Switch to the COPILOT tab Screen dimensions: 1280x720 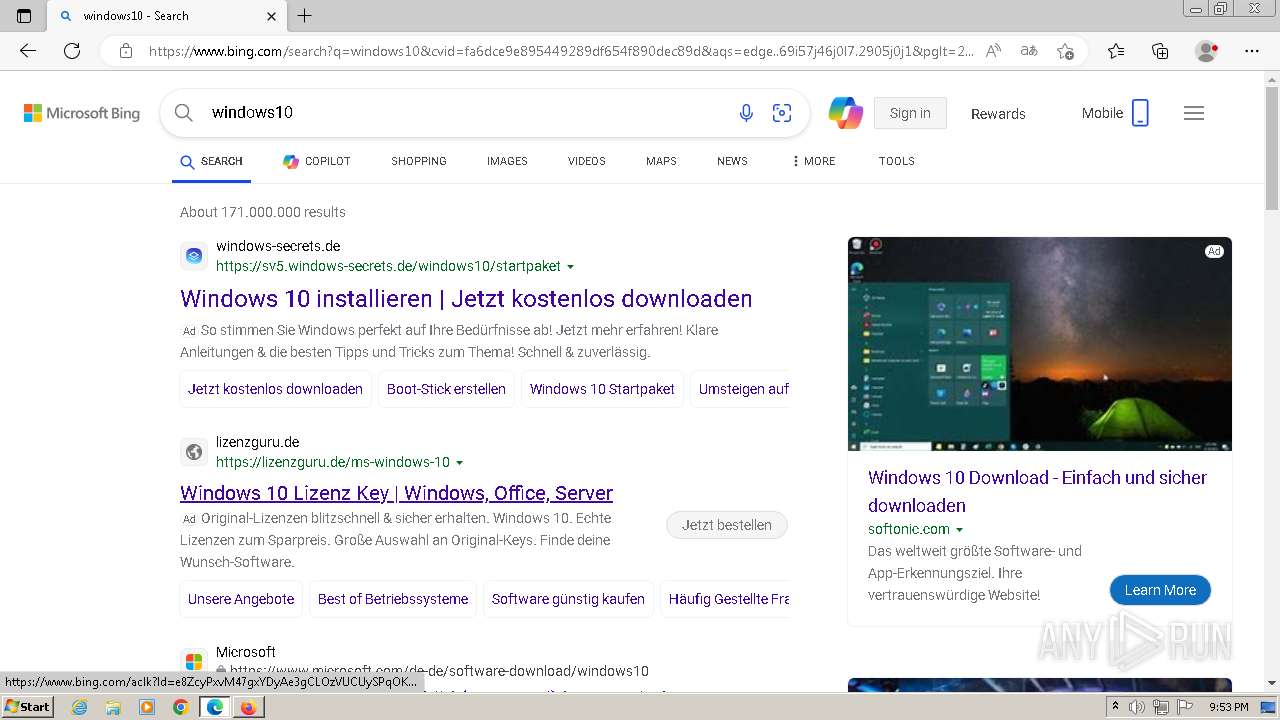[316, 161]
